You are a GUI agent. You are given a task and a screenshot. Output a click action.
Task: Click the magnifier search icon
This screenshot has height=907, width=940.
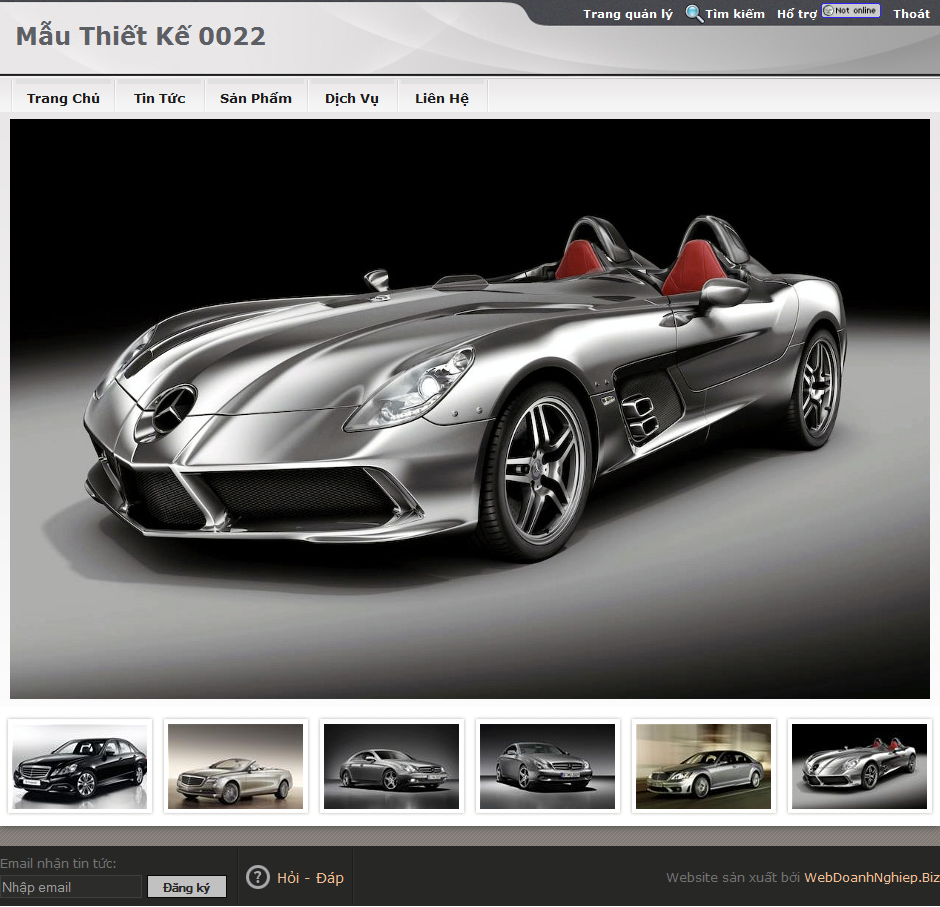(694, 14)
